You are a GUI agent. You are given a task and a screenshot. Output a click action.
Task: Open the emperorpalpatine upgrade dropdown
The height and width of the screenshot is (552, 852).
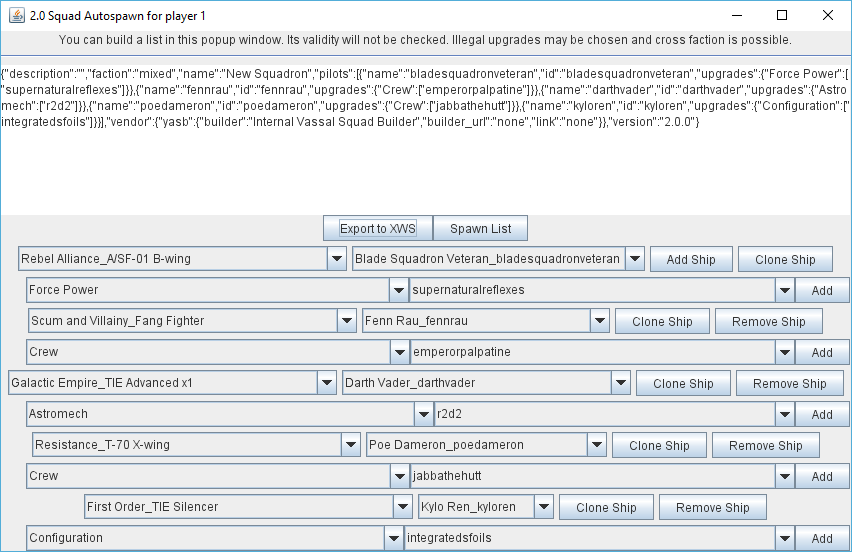602,352
